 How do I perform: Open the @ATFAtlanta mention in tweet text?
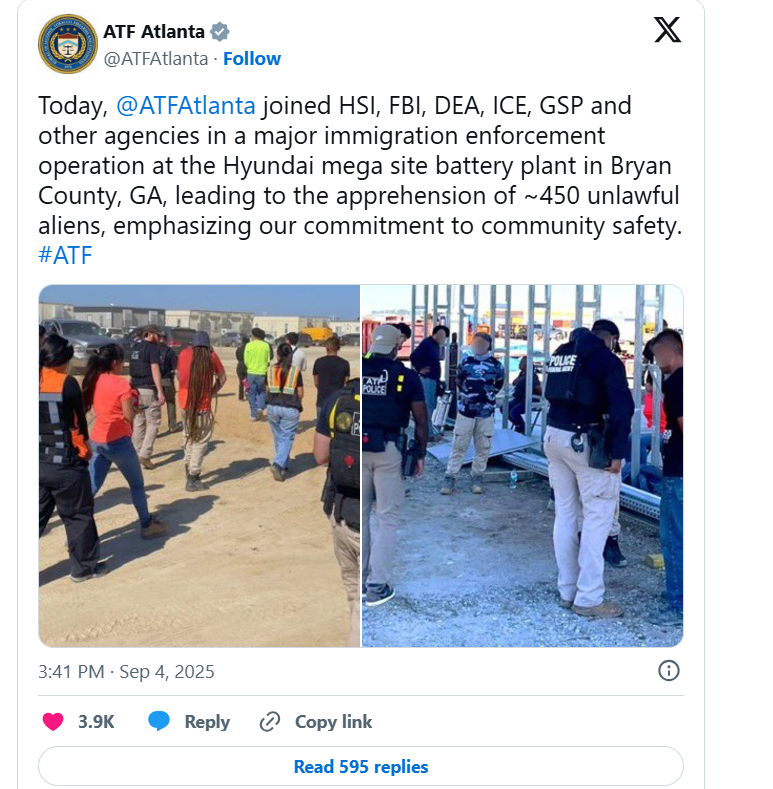click(x=186, y=106)
